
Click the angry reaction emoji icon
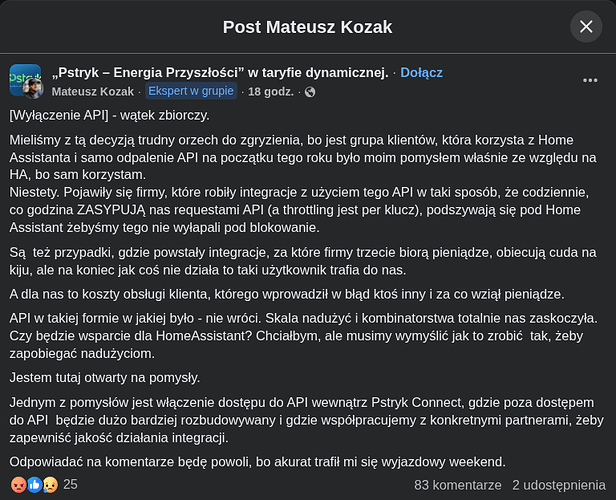click(x=18, y=485)
